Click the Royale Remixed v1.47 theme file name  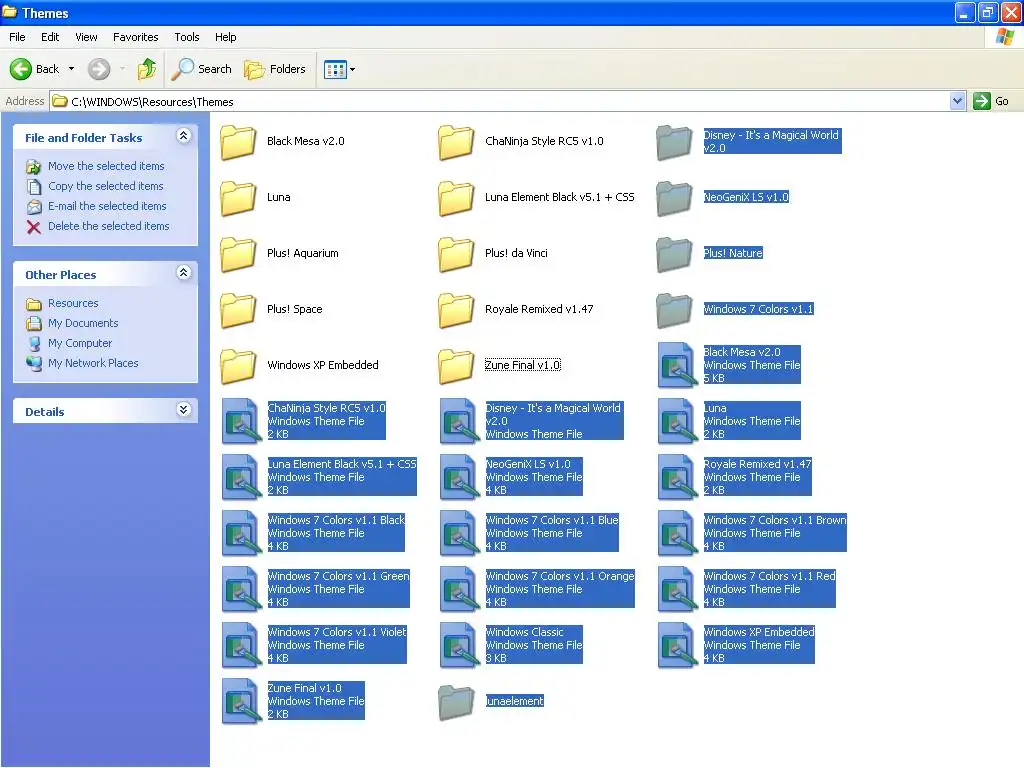point(757,464)
